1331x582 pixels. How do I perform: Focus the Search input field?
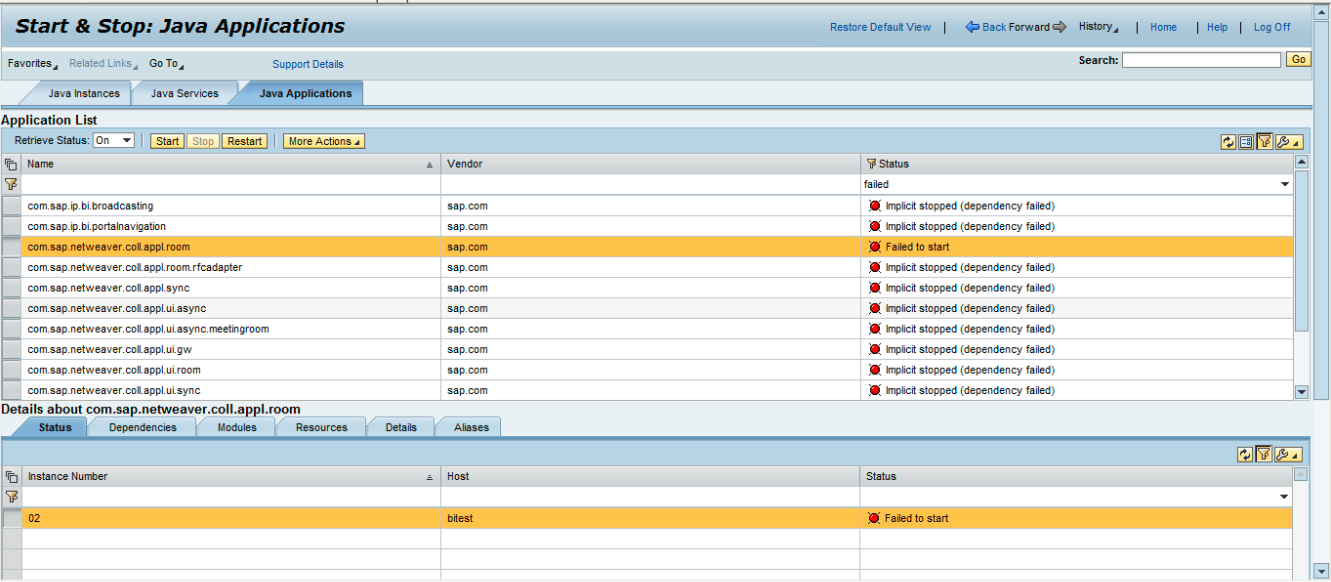(1201, 60)
